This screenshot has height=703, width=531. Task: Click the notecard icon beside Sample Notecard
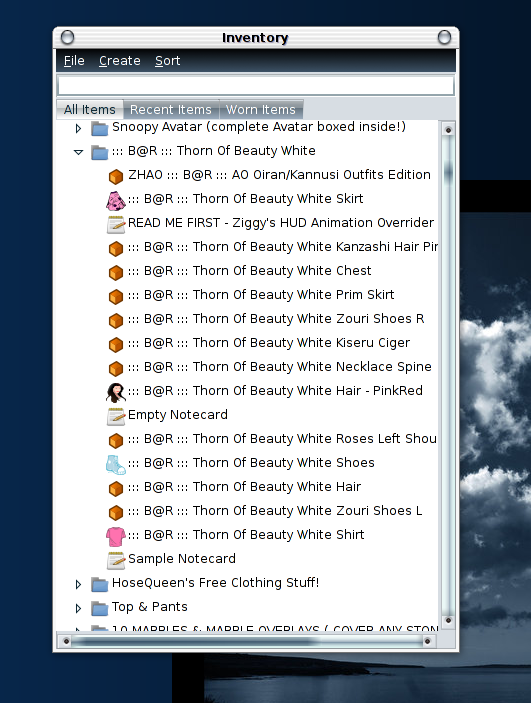(x=116, y=560)
